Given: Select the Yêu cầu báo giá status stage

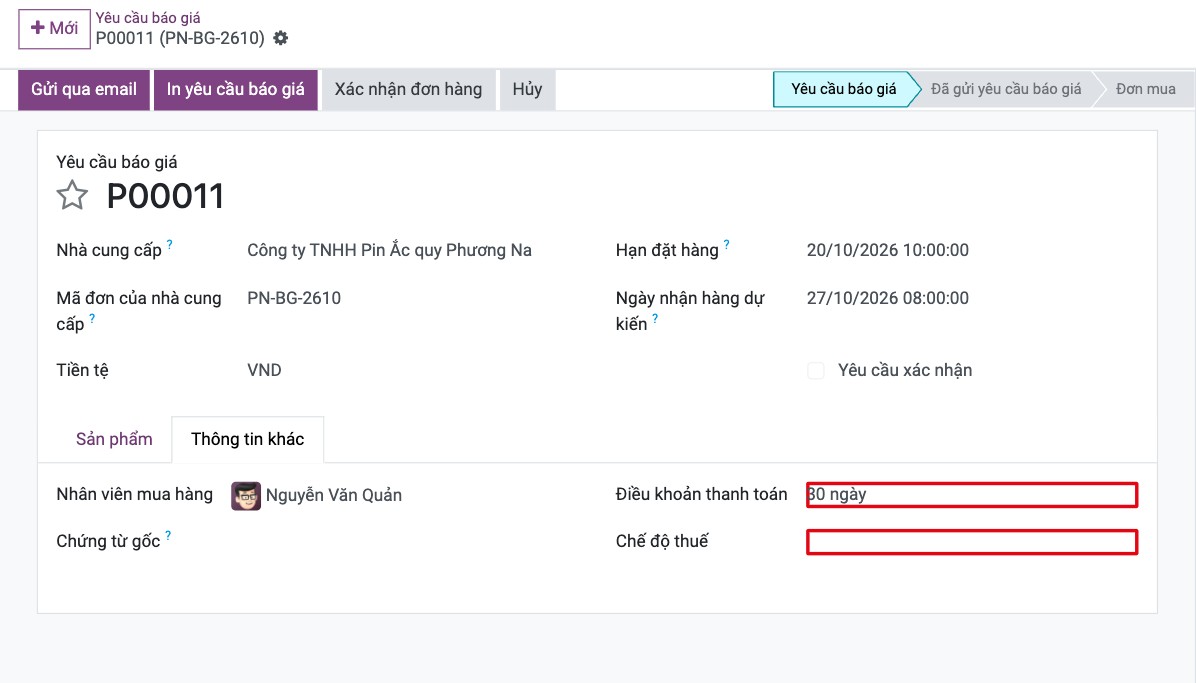Looking at the screenshot, I should click(x=843, y=89).
